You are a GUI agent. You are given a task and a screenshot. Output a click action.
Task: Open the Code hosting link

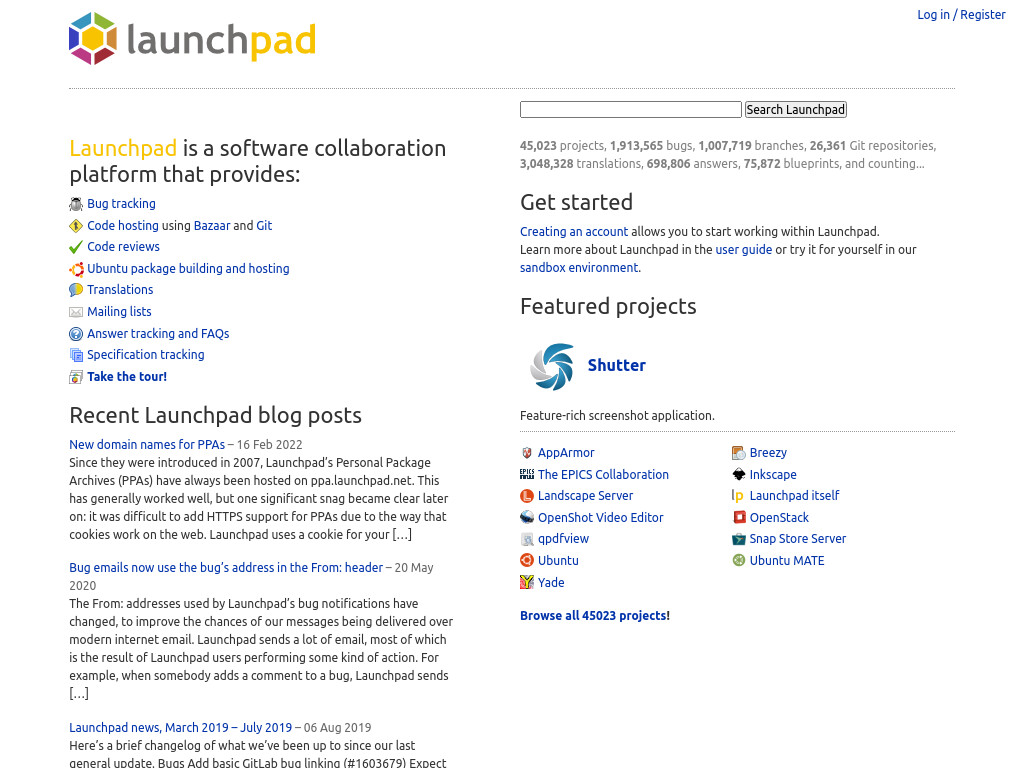coord(123,225)
